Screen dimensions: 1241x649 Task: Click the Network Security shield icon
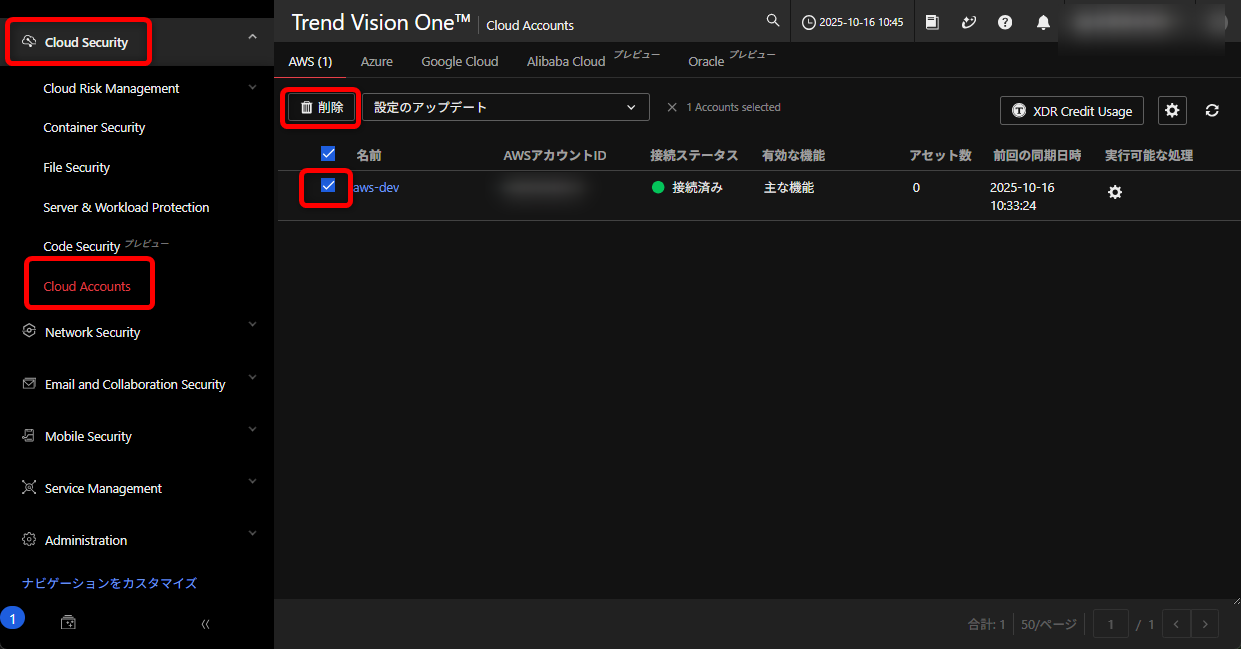tap(29, 331)
